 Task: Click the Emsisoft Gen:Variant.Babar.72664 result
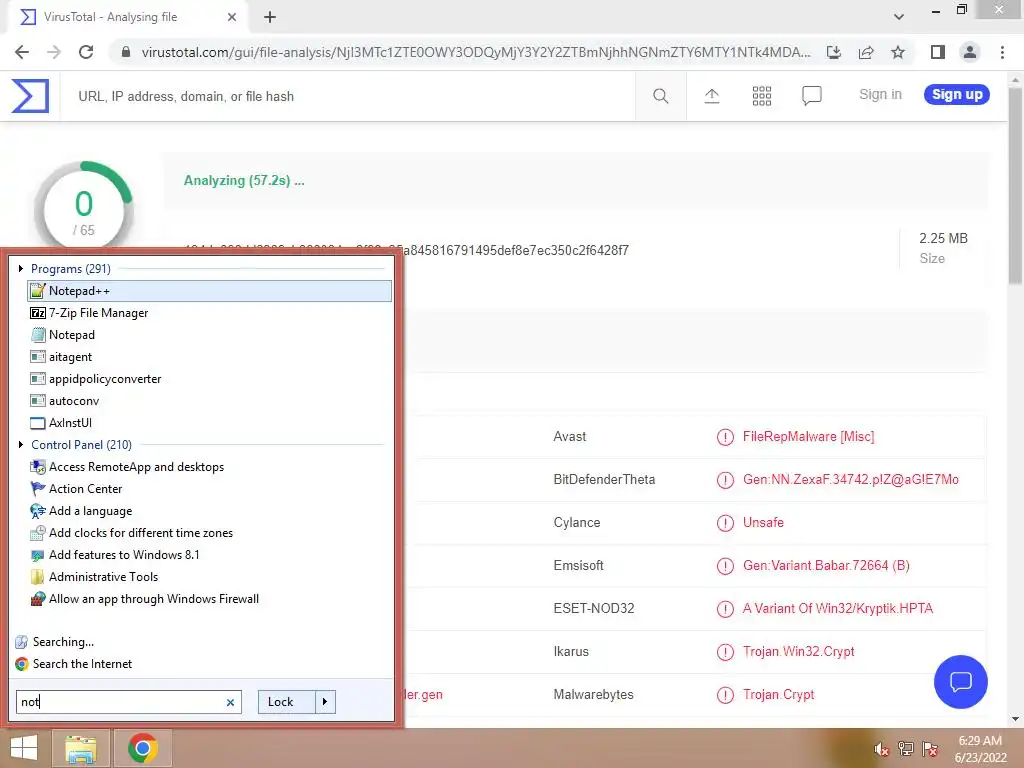point(826,566)
